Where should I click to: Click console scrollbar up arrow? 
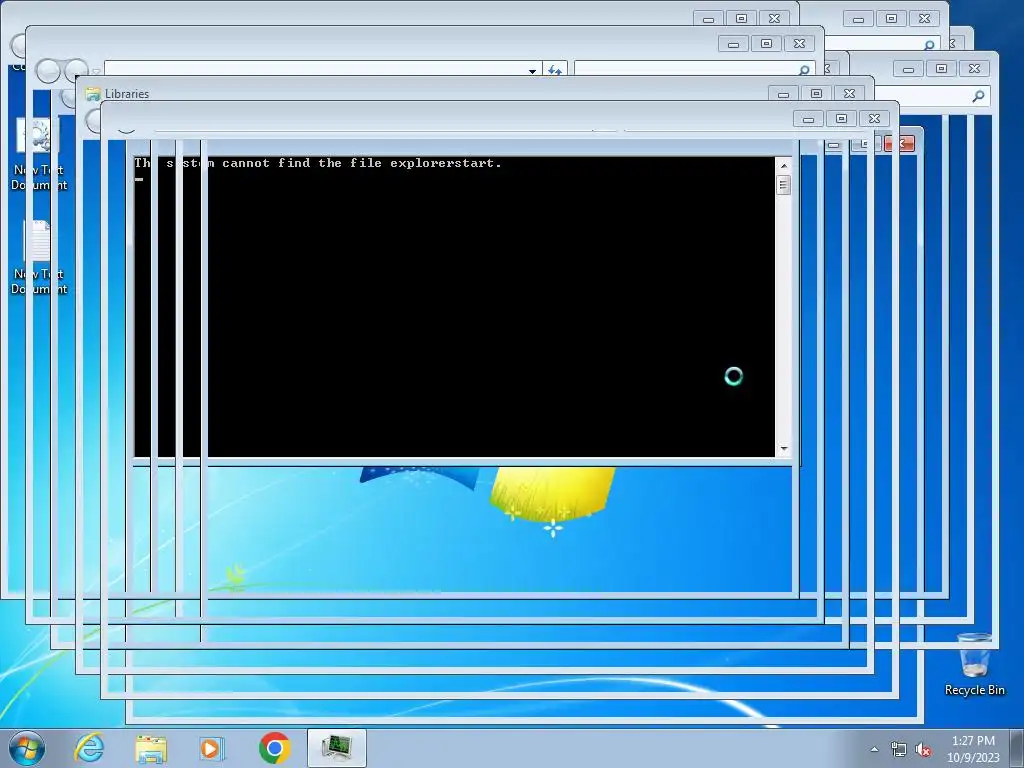[784, 166]
